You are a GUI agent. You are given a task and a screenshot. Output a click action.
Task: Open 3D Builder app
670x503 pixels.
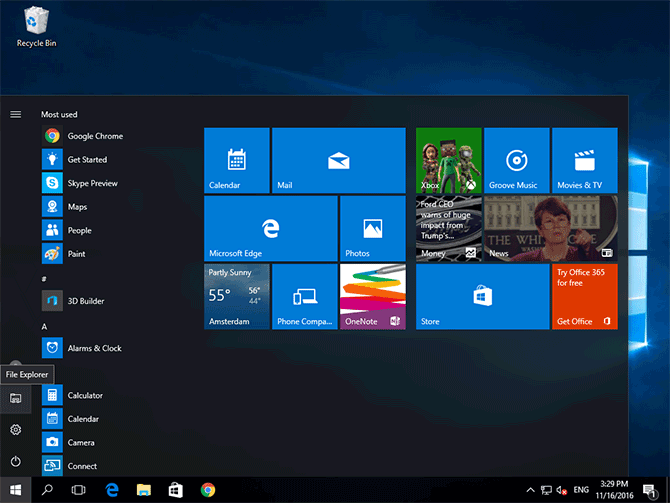[73, 301]
